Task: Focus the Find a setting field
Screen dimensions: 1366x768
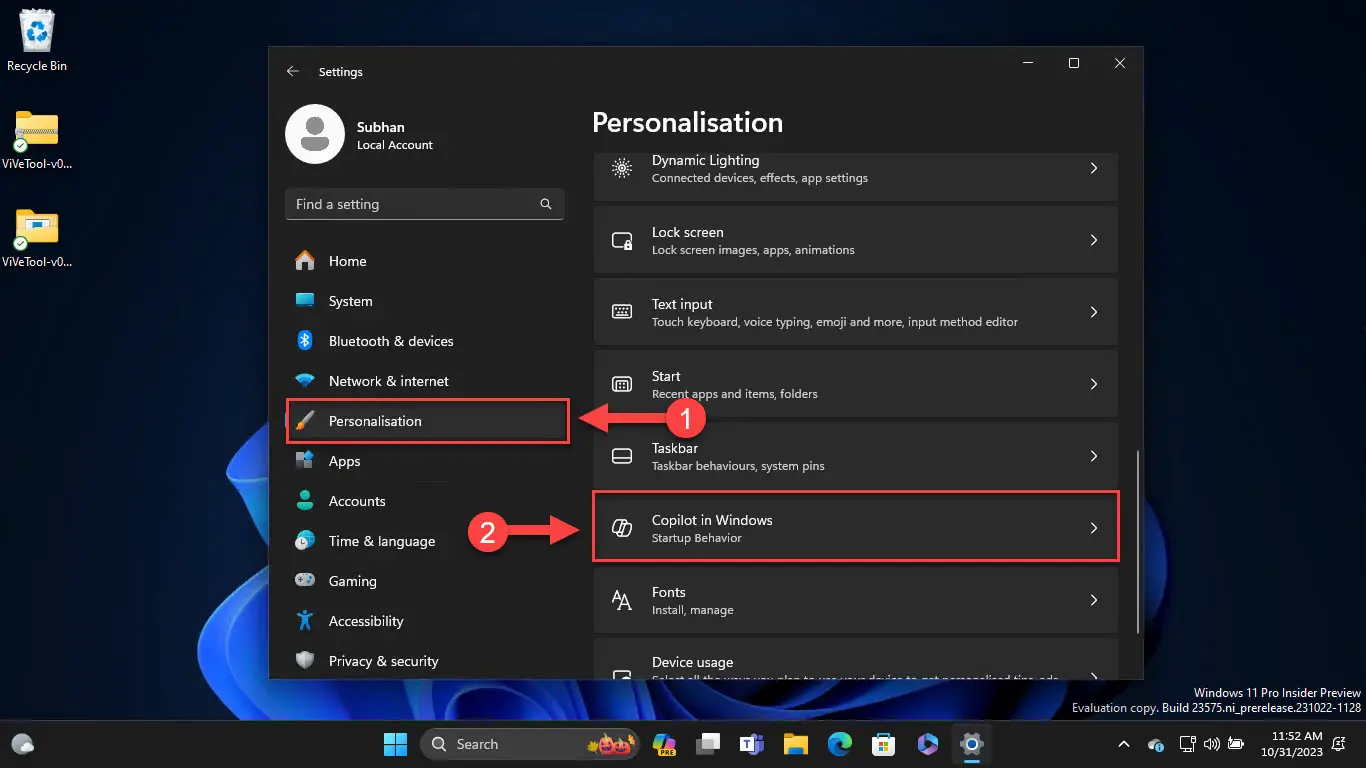Action: [425, 204]
